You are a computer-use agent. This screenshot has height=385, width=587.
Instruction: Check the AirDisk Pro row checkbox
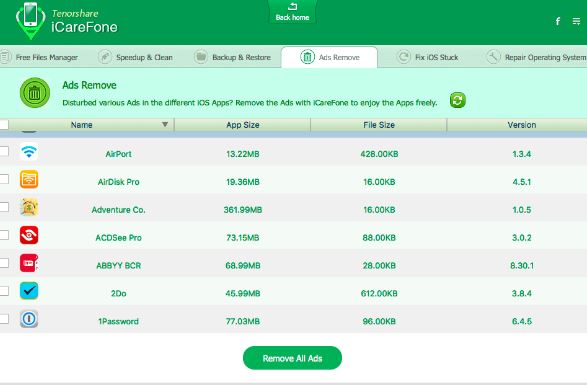click(x=4, y=179)
